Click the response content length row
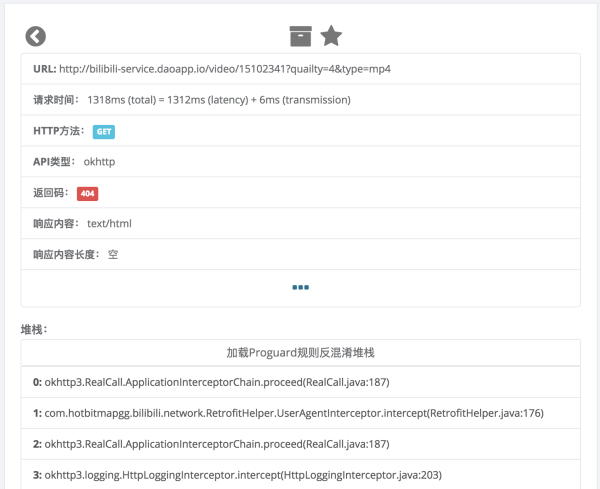This screenshot has width=600, height=489. (x=300, y=255)
